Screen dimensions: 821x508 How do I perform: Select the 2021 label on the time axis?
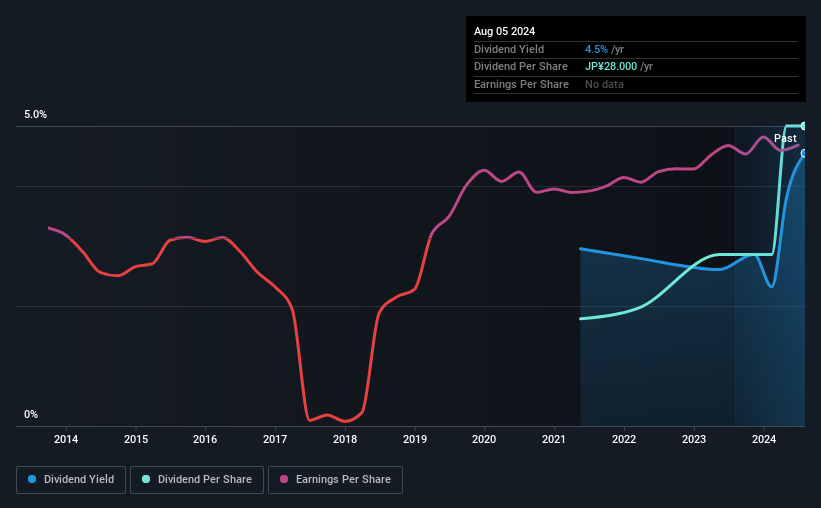tap(554, 439)
